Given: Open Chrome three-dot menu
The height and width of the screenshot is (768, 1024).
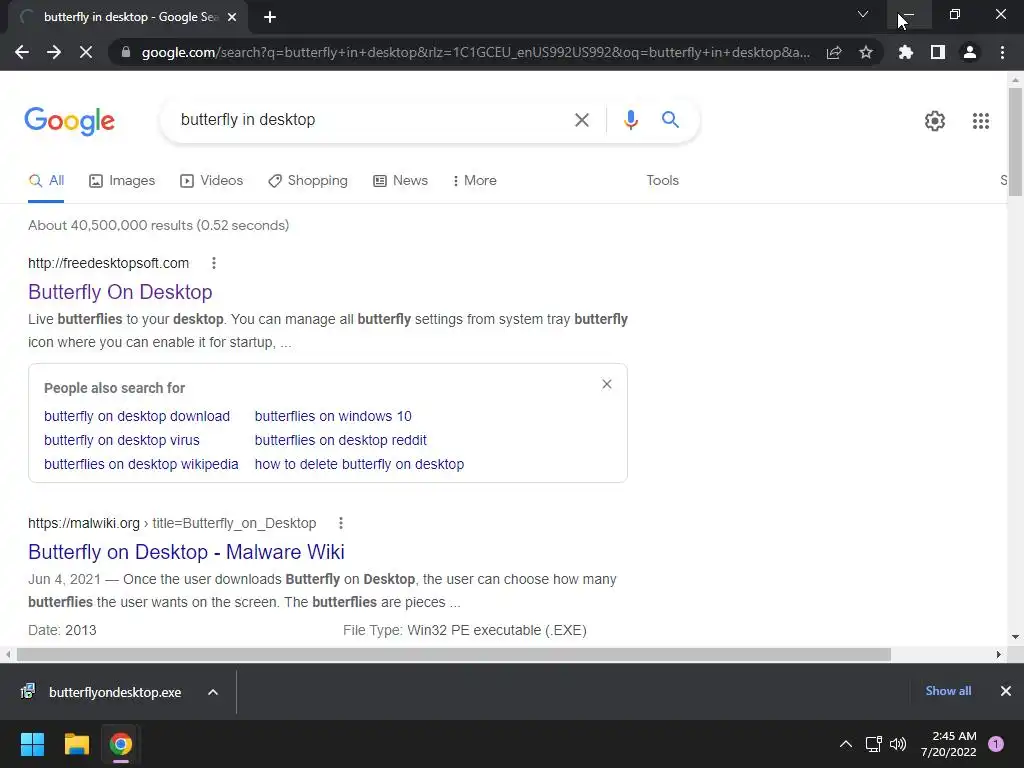Looking at the screenshot, I should click(x=1002, y=52).
